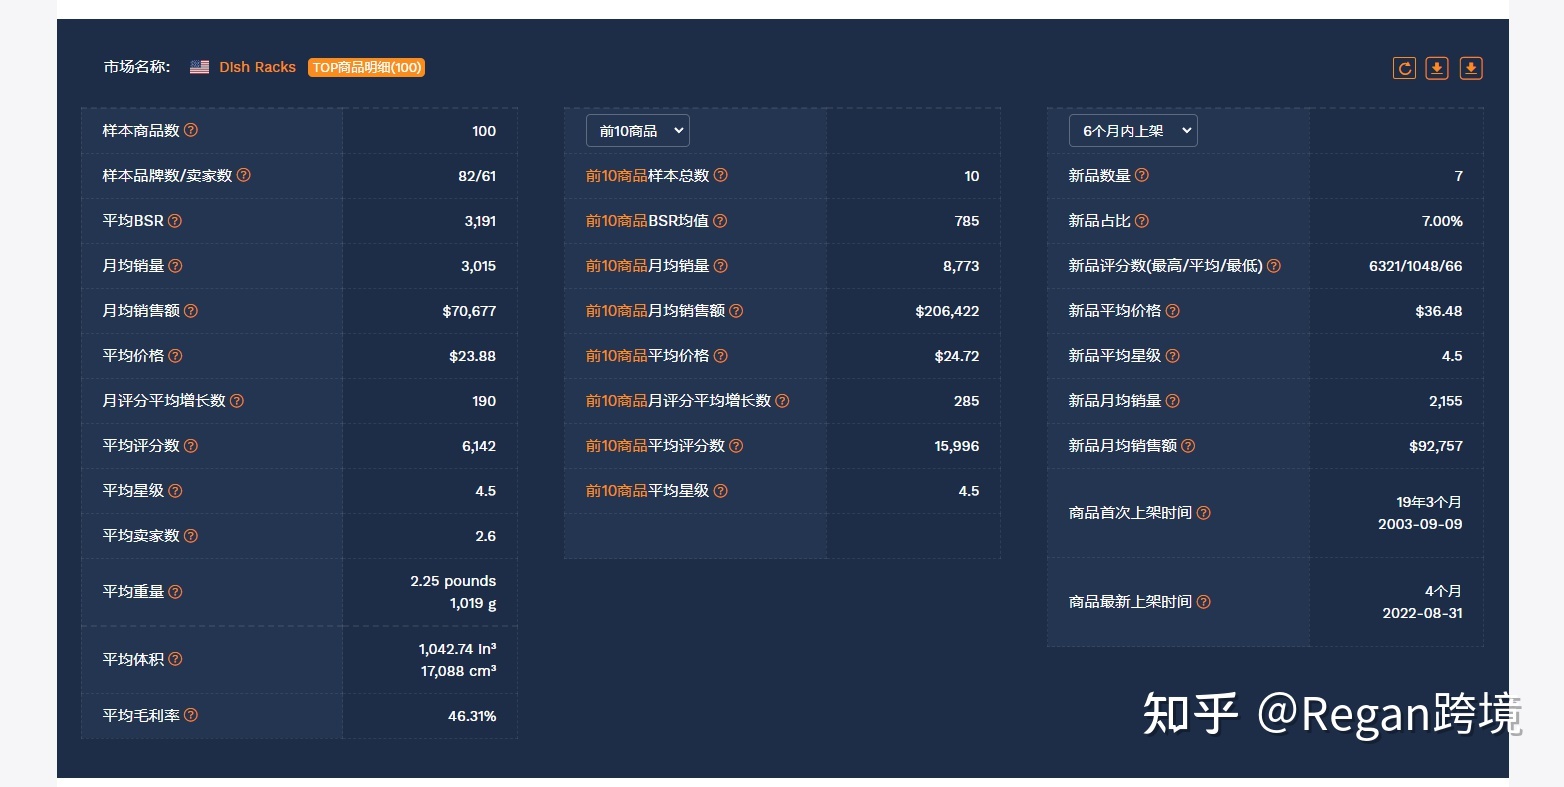The height and width of the screenshot is (787, 1564).
Task: Show help for 前10商品平均评分数
Action: [x=736, y=445]
